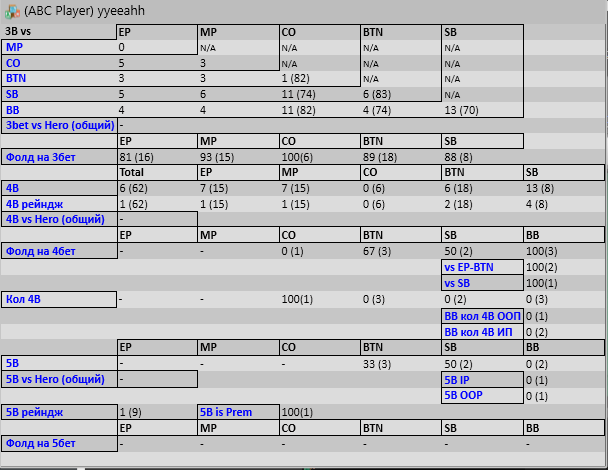The height and width of the screenshot is (470, 608).
Task: Click the blue CO row label
Action: 13,63
